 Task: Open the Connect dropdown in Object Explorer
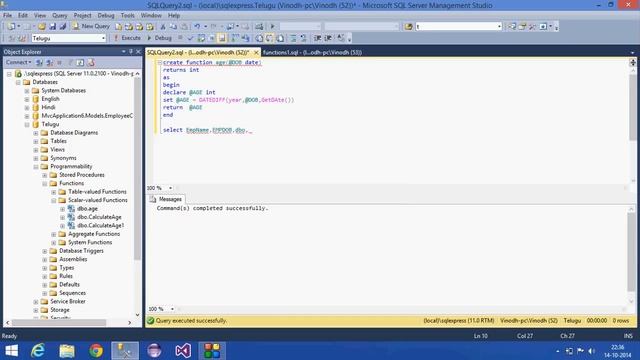pos(18,62)
